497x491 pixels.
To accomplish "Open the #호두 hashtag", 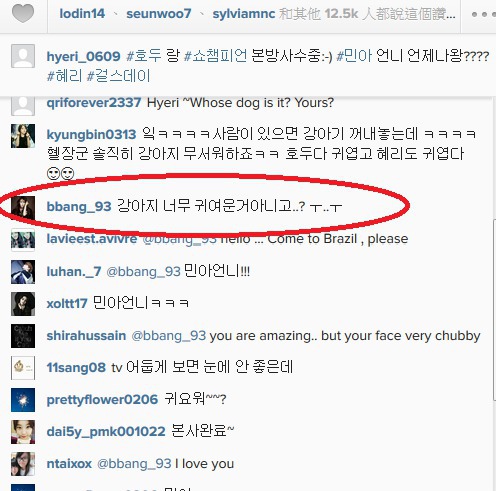I will coord(144,56).
